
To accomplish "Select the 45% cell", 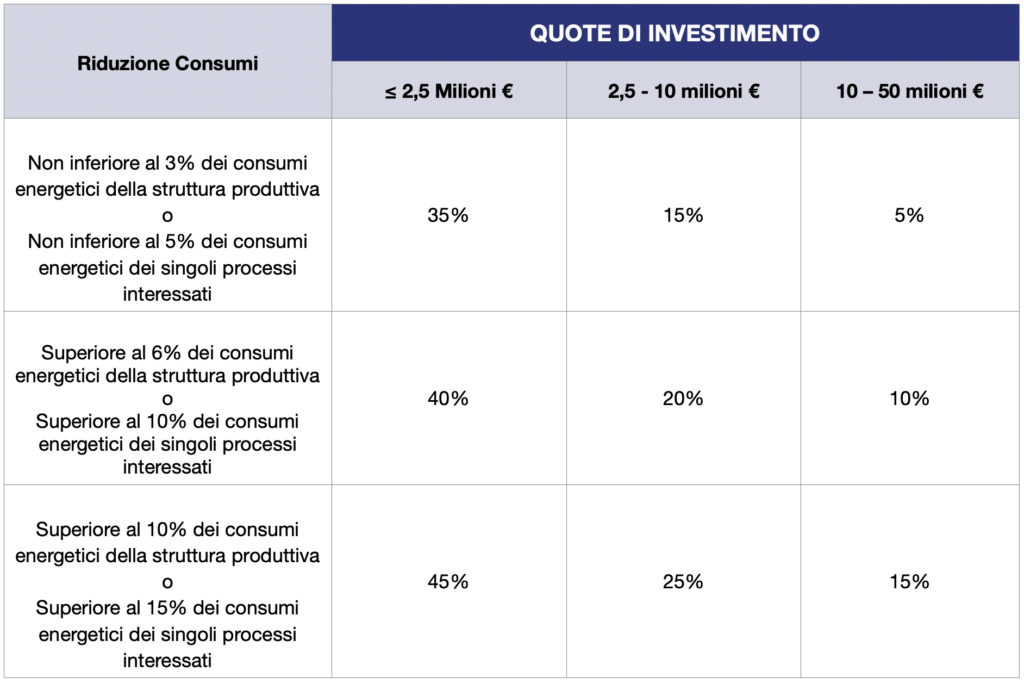I will point(448,581).
